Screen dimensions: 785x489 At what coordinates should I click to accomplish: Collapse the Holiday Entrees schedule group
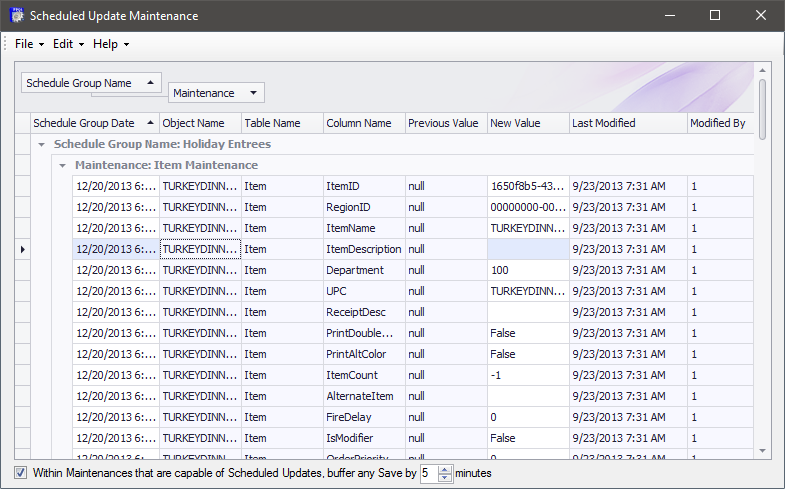(42, 145)
